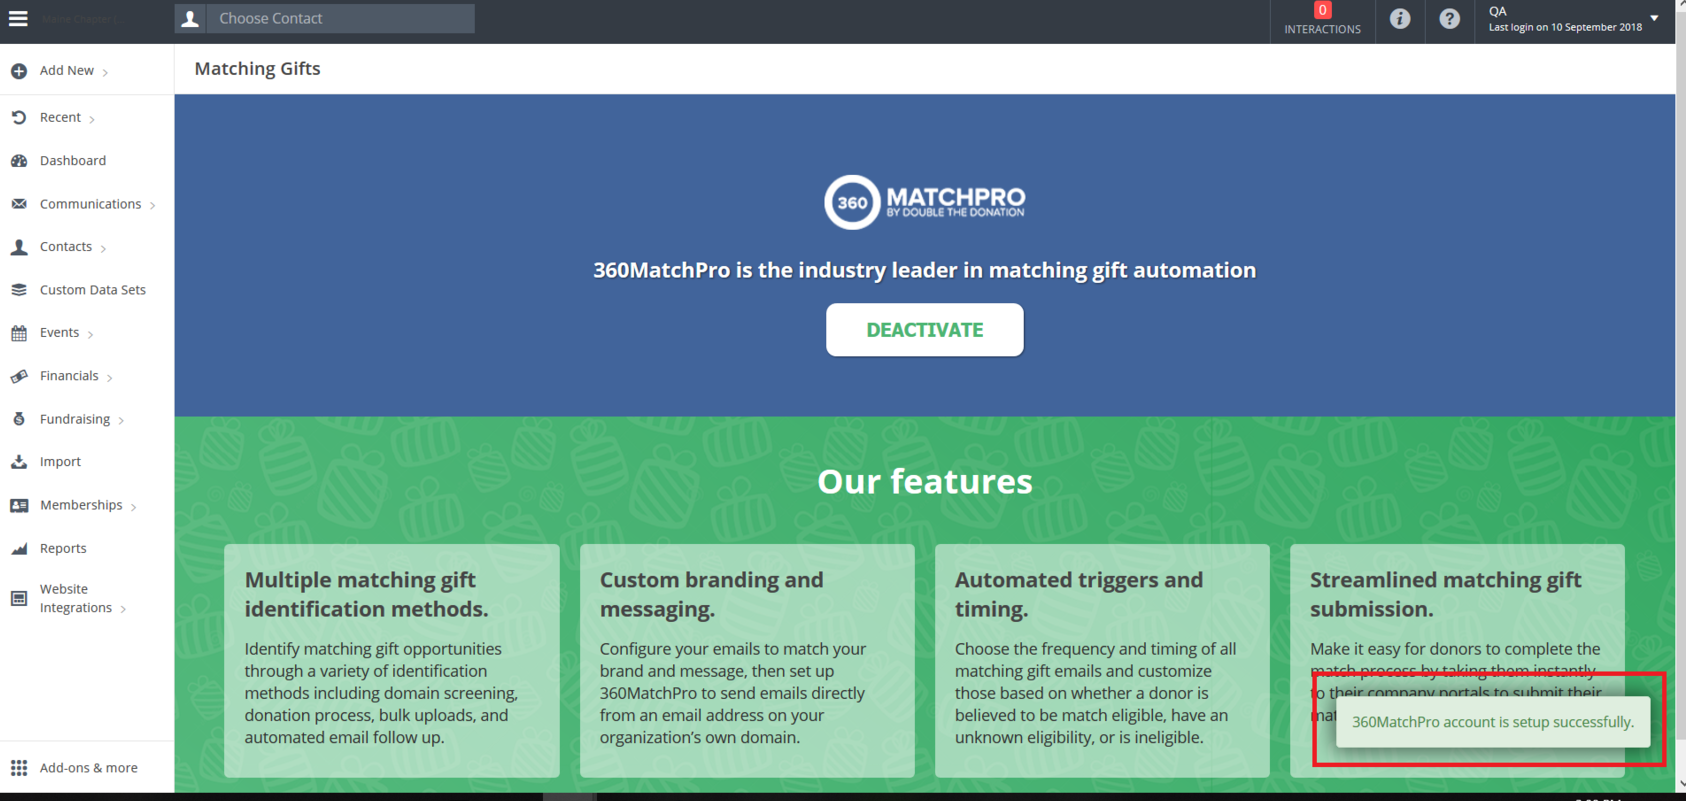Select Import in the sidebar
Screen dimensions: 1686x801
coord(60,462)
